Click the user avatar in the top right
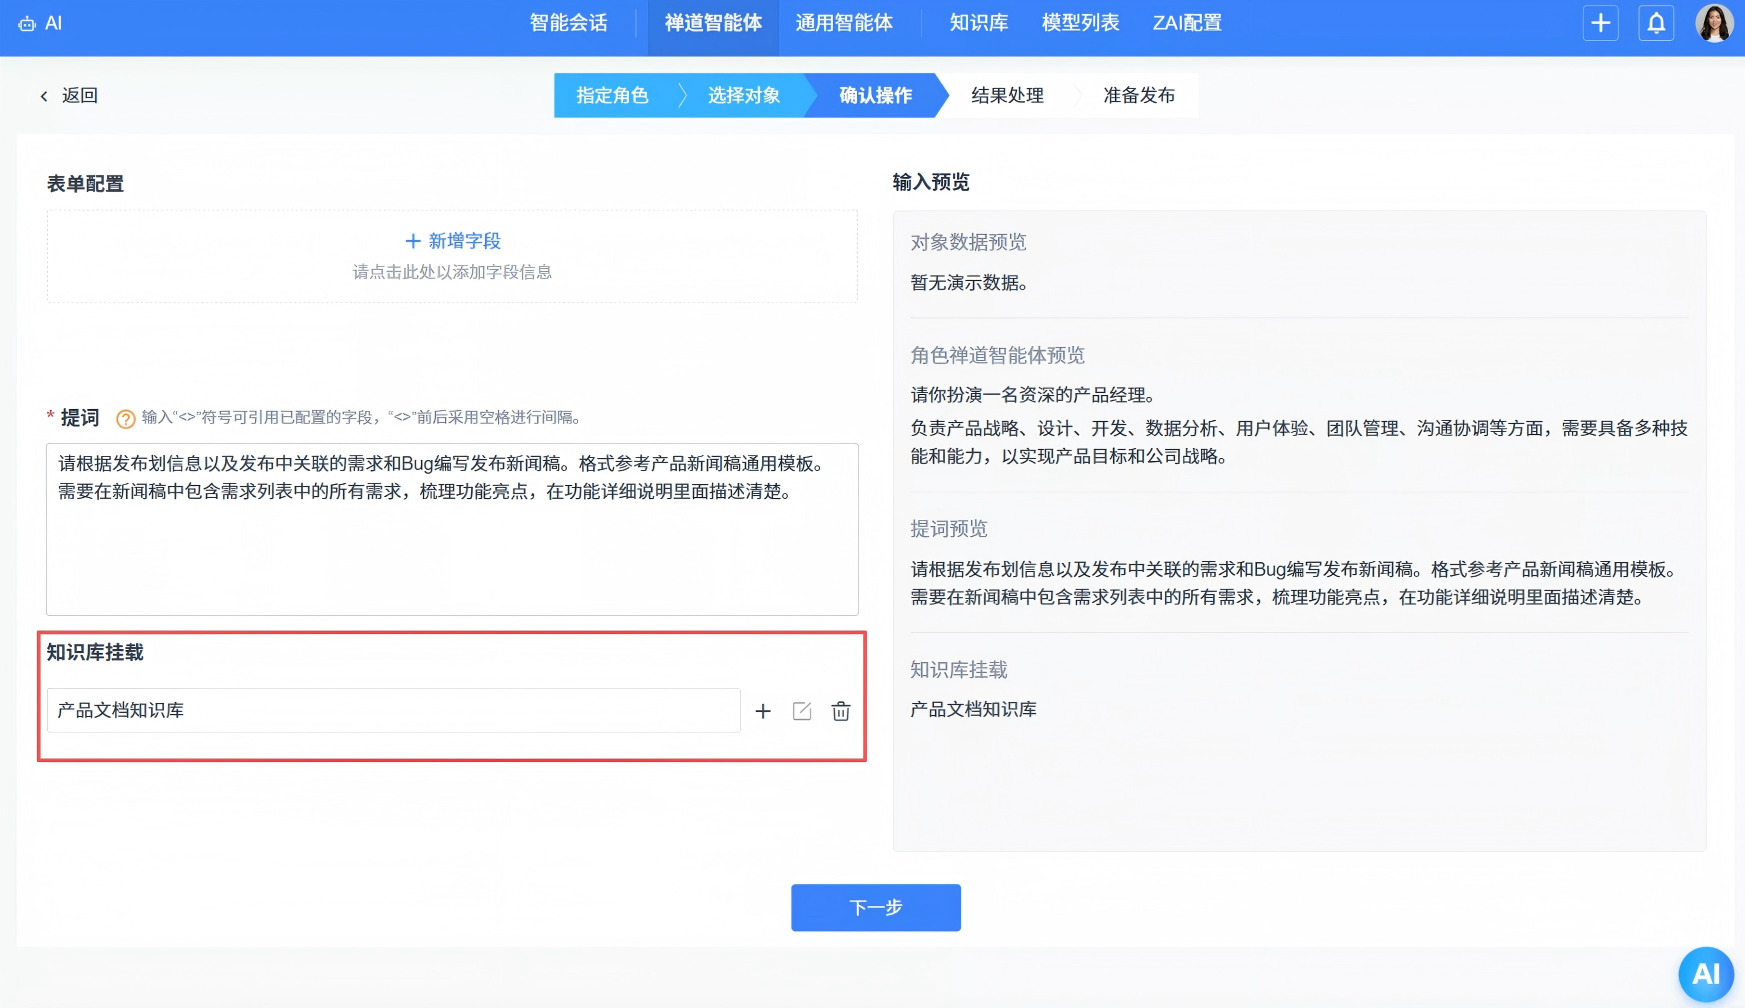Screen dimensions: 1745x1008 point(1714,23)
